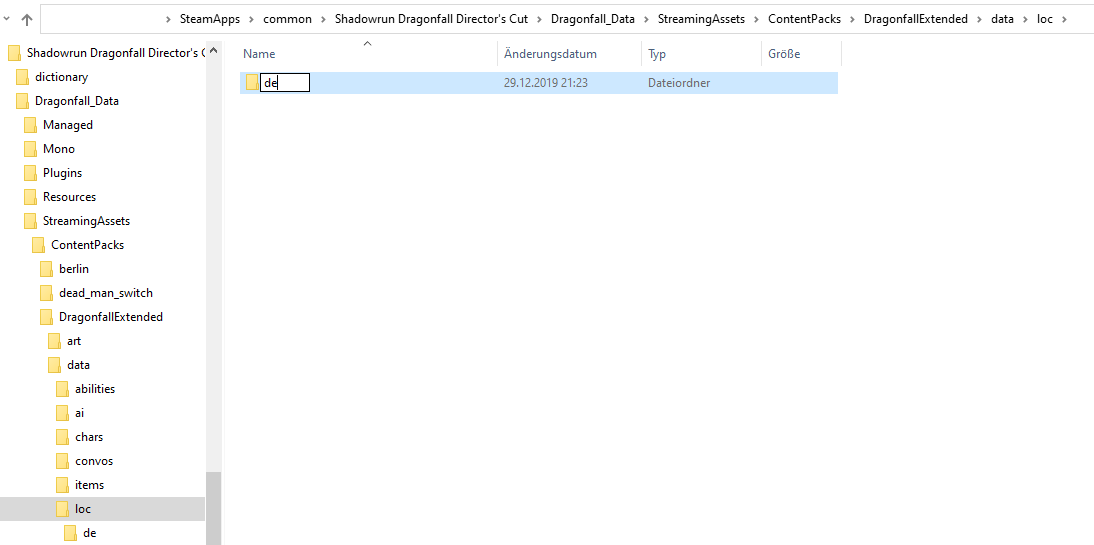Image resolution: width=1094 pixels, height=545 pixels.
Task: Click folder icon beside convos
Action: pyautogui.click(x=63, y=461)
